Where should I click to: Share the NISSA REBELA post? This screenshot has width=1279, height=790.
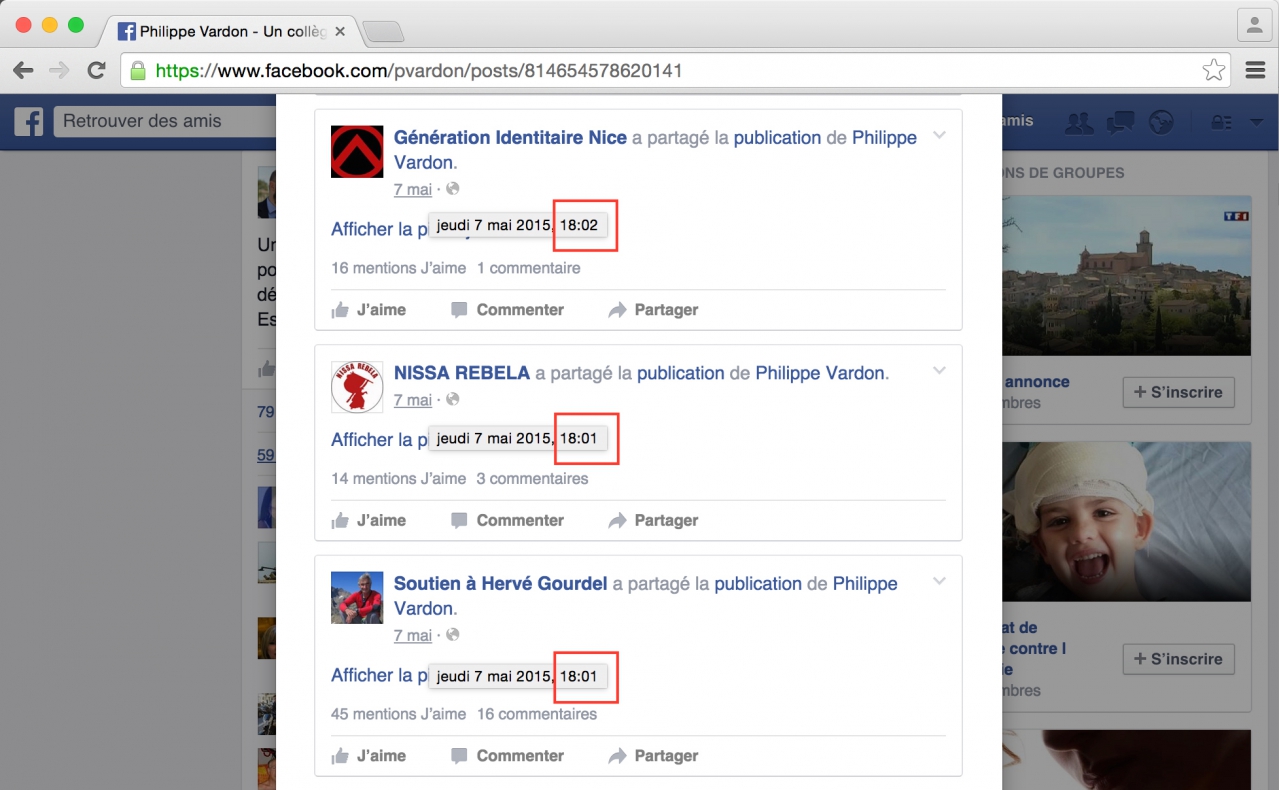(653, 520)
